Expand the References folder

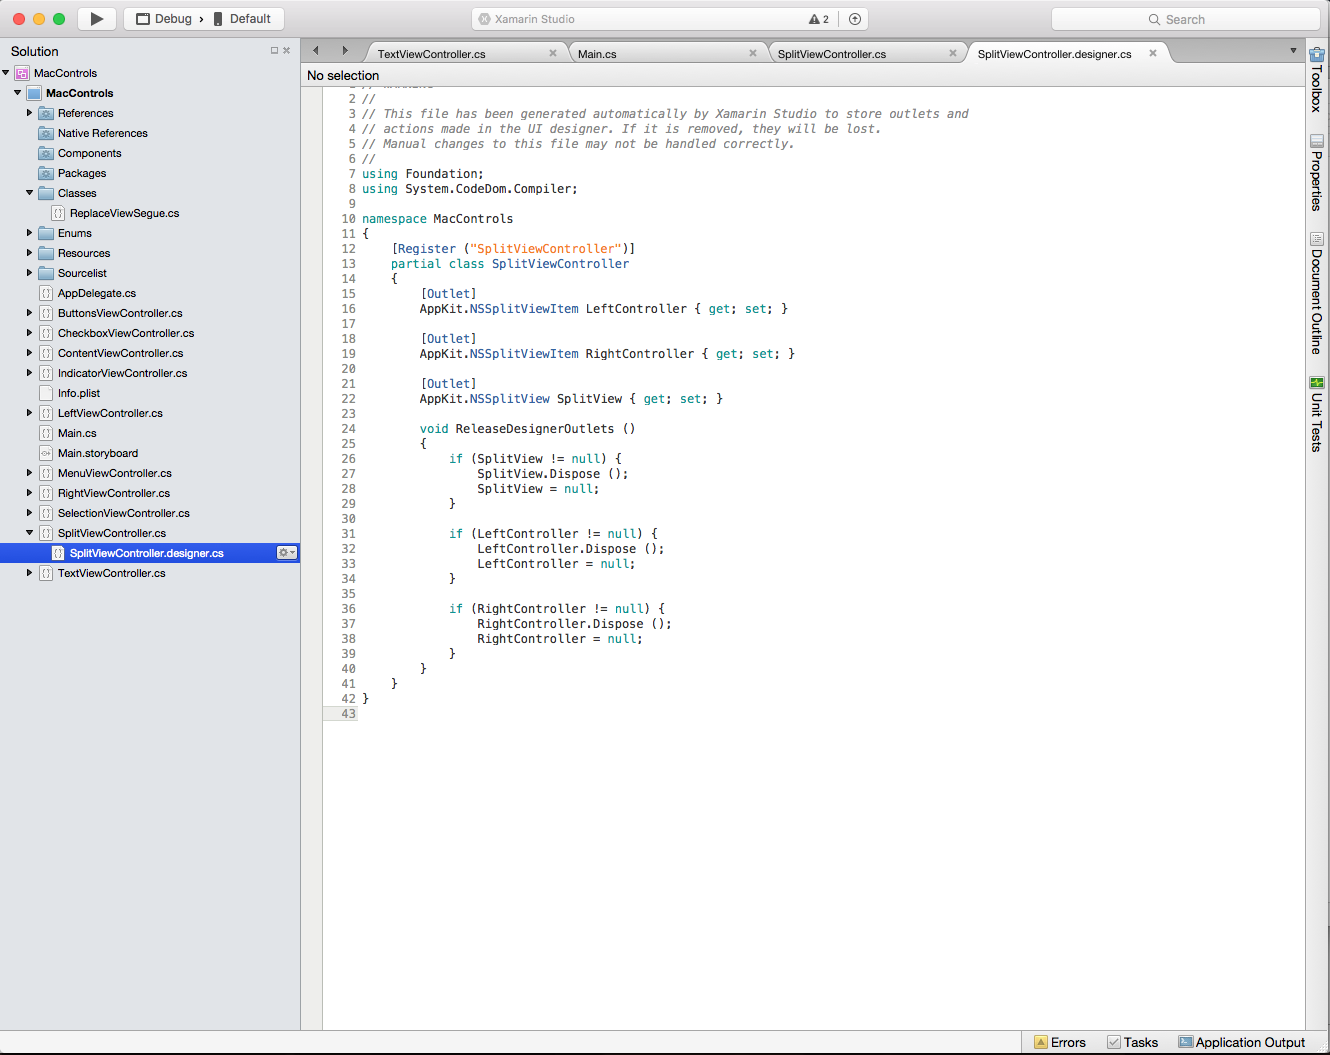(30, 113)
